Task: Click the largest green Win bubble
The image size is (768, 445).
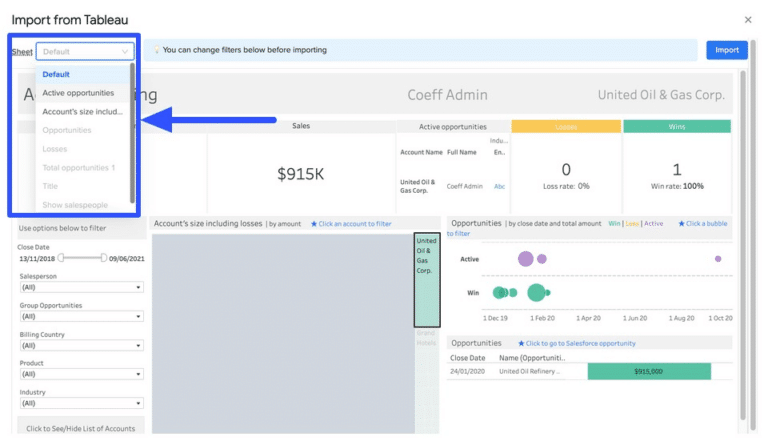Action: click(x=536, y=292)
